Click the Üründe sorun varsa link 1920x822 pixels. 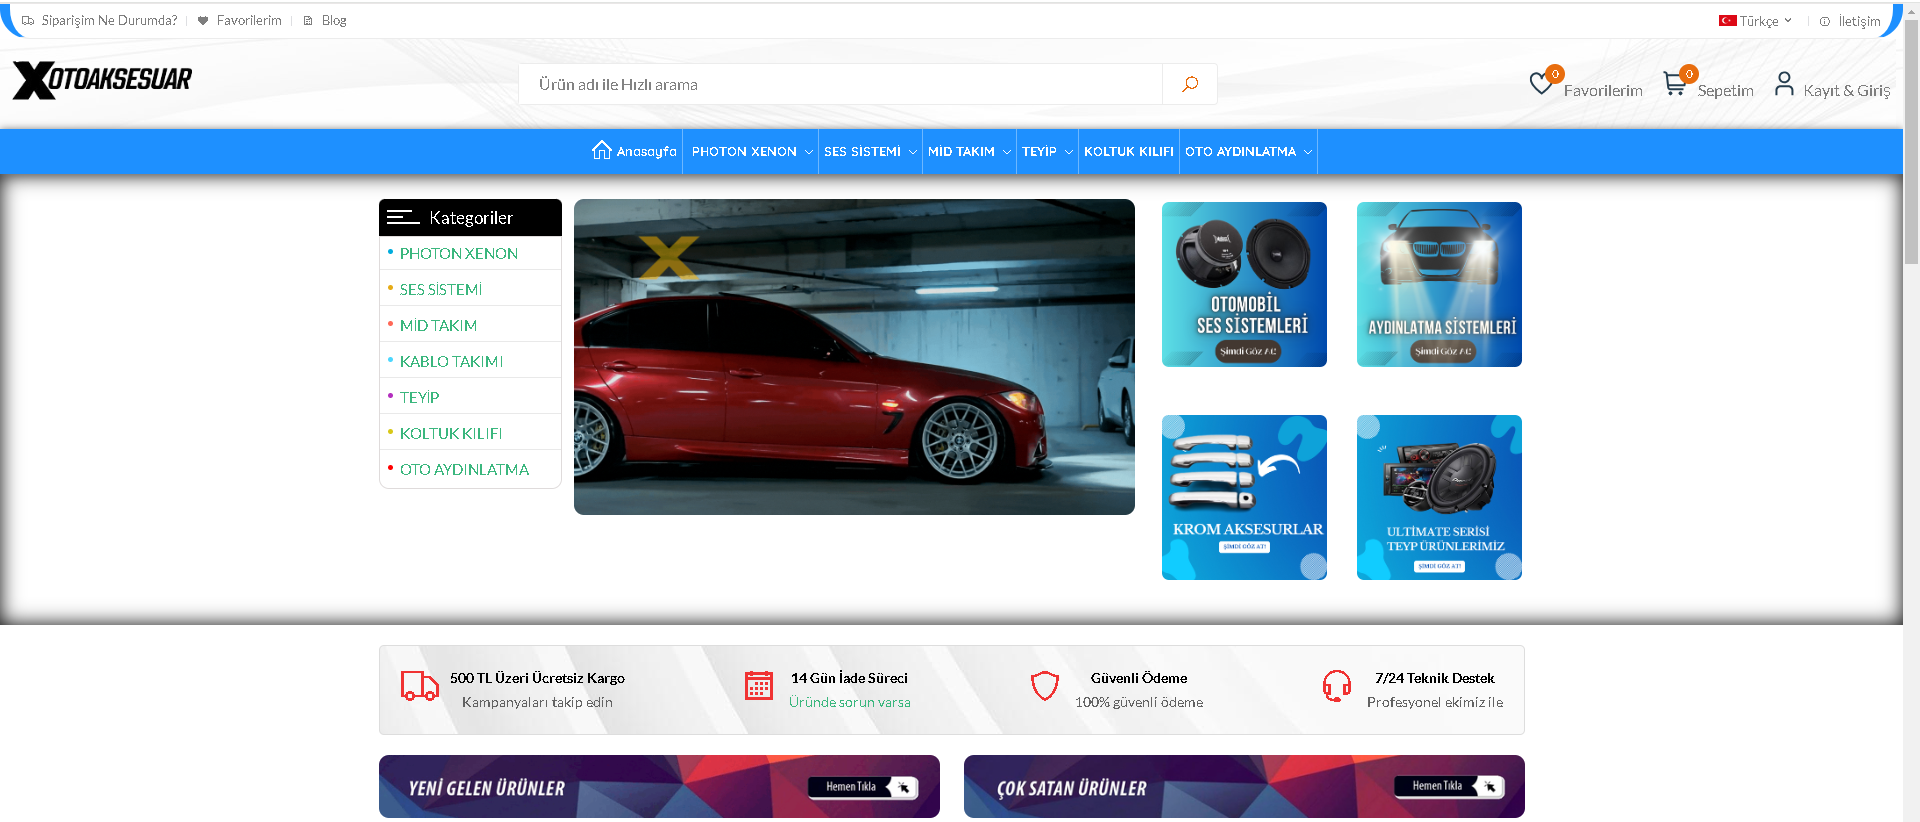[x=849, y=702]
